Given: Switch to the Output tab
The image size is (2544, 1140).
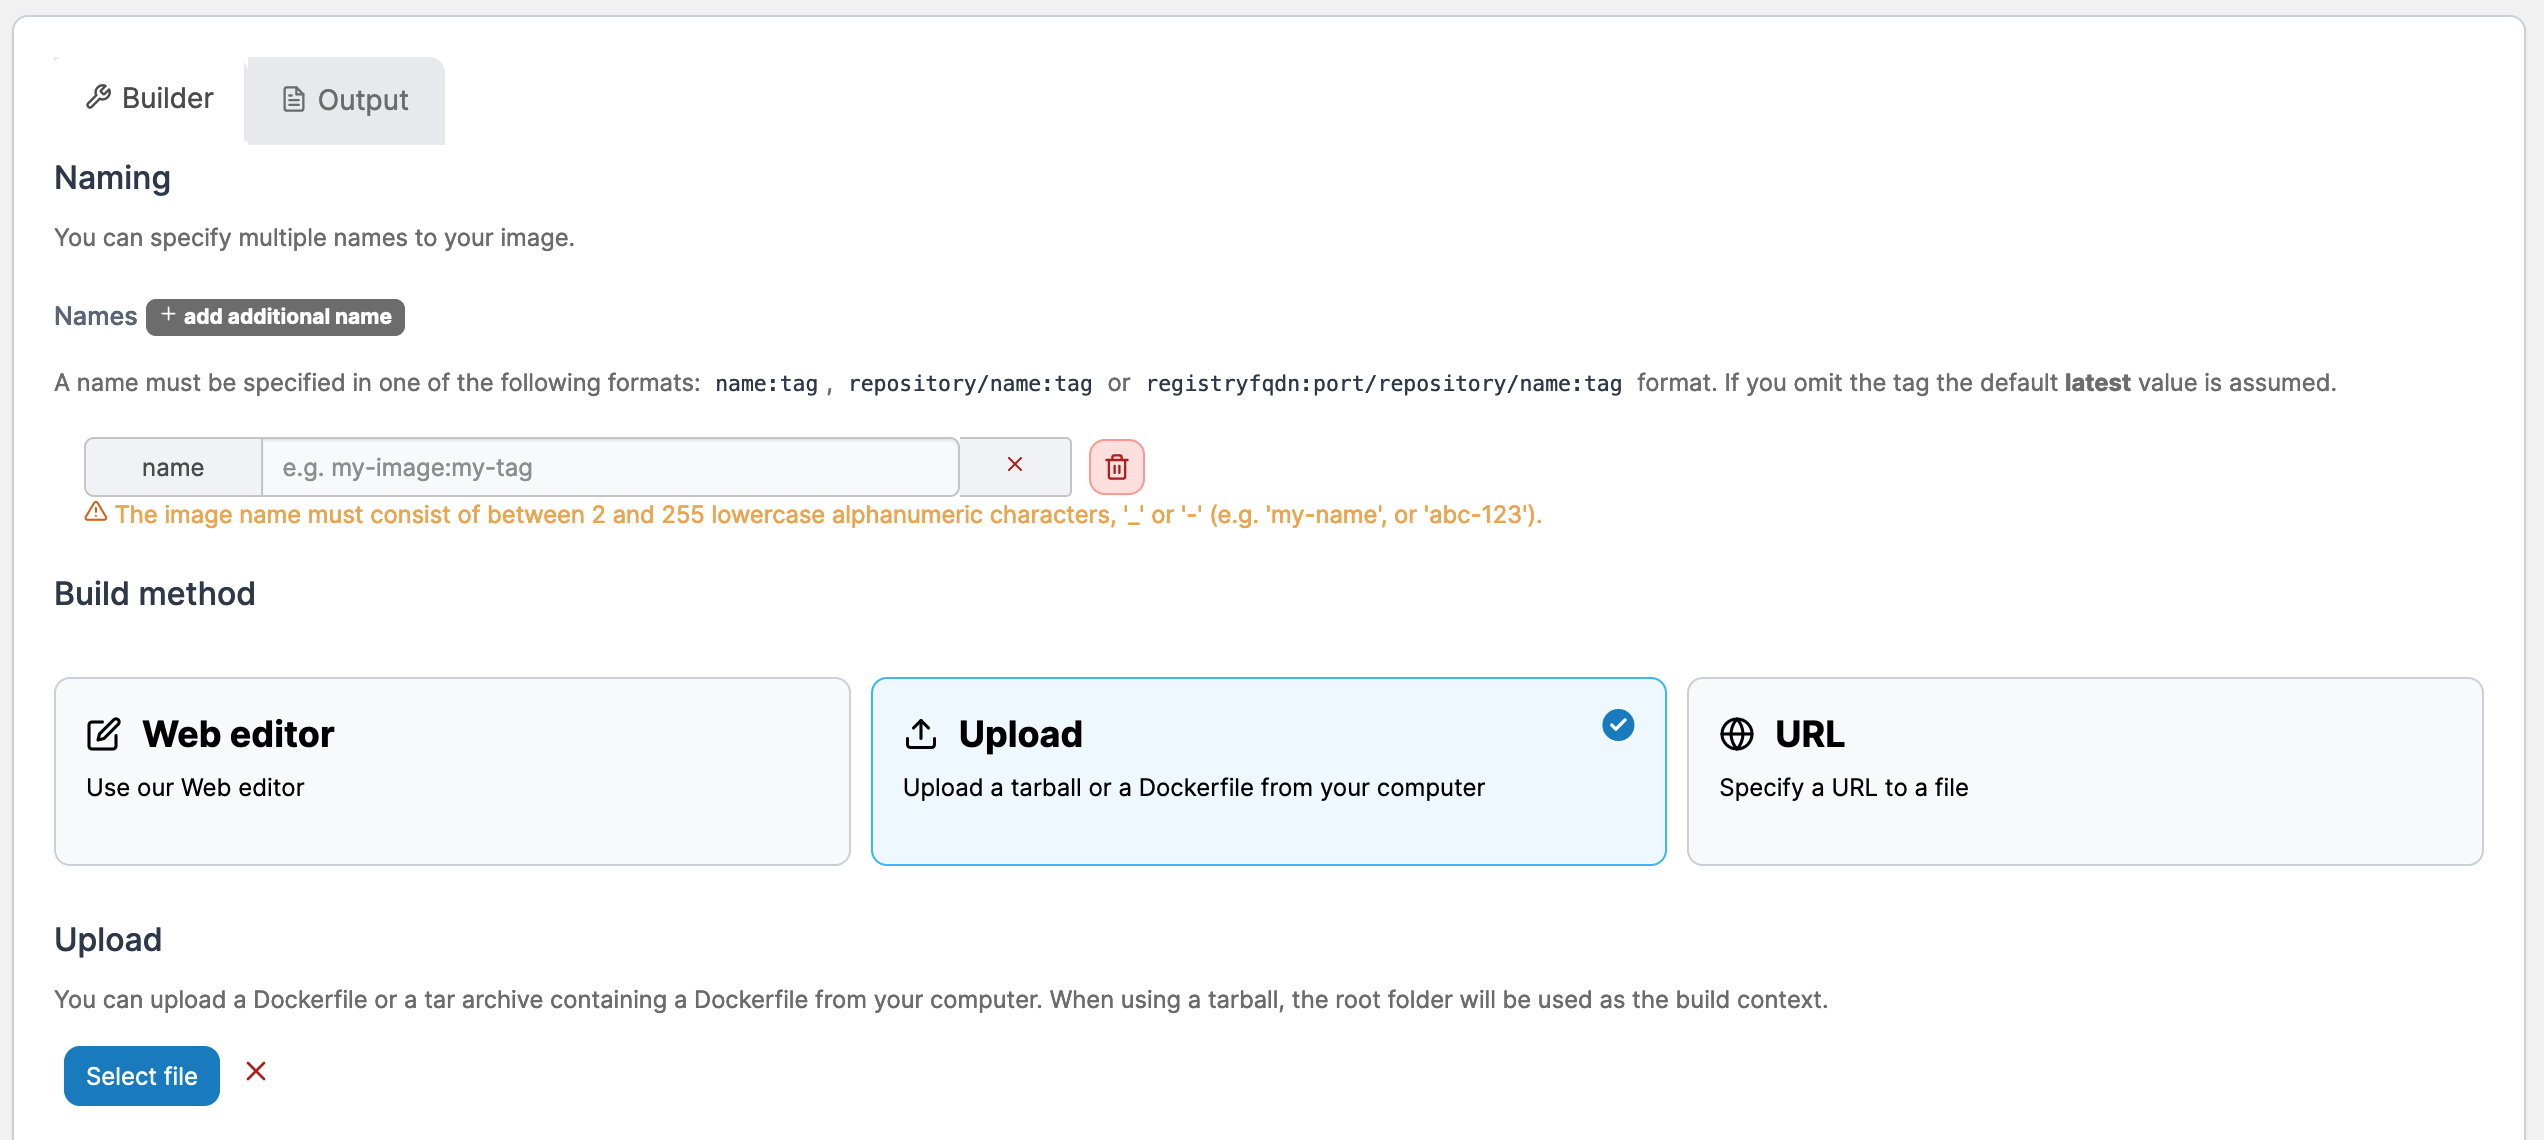Looking at the screenshot, I should pos(346,100).
